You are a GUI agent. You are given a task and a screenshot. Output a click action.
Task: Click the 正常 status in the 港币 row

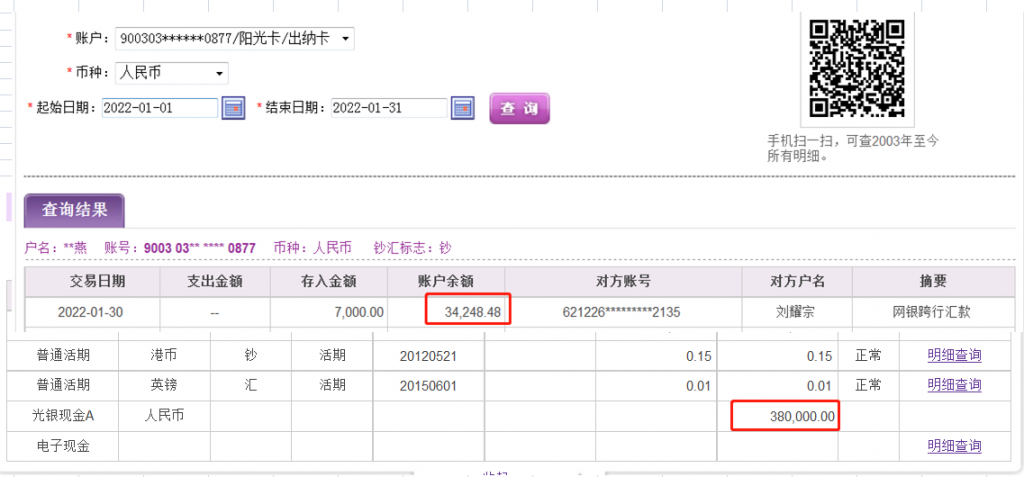(x=869, y=355)
